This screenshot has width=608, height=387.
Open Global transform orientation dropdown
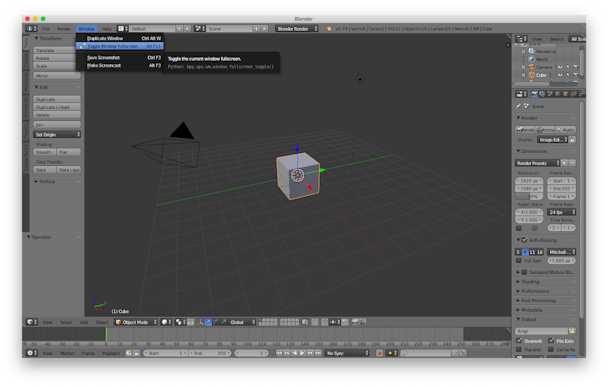pyautogui.click(x=242, y=322)
